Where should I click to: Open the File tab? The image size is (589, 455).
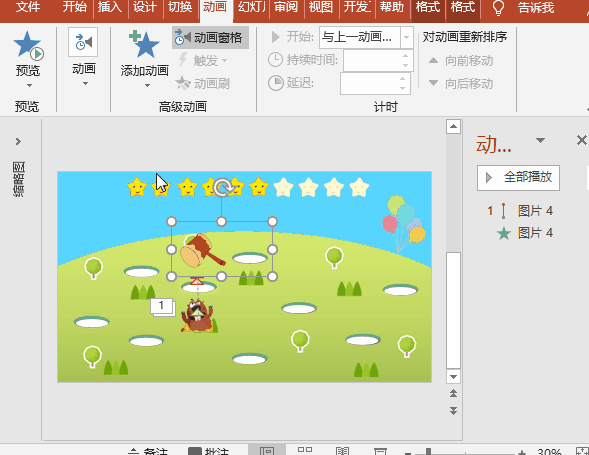coord(28,7)
